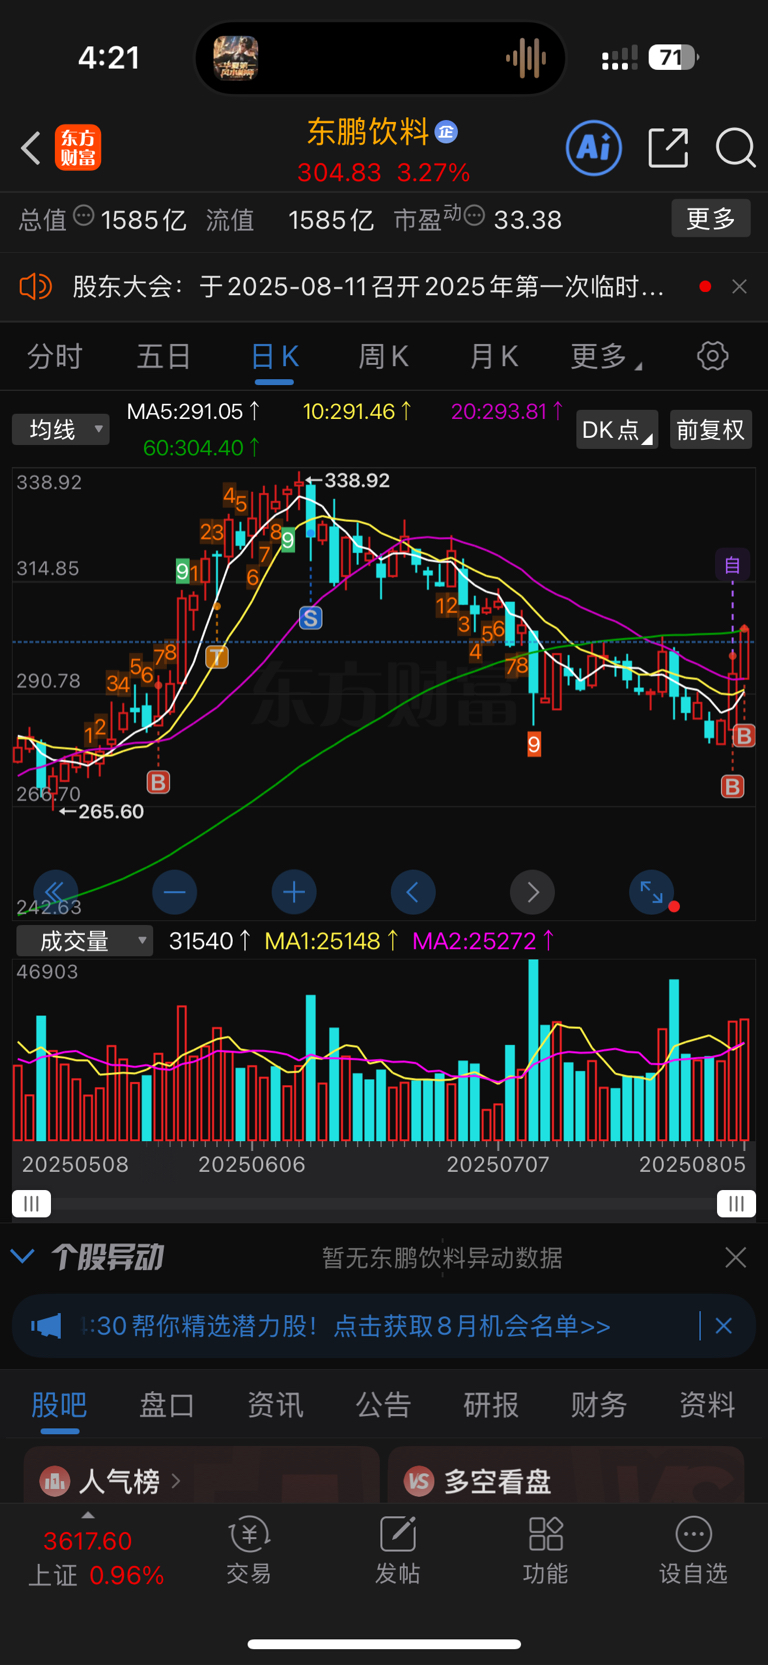Screen dimensions: 769x1665
Task: Open chart settings gear icon
Action: (x=713, y=356)
